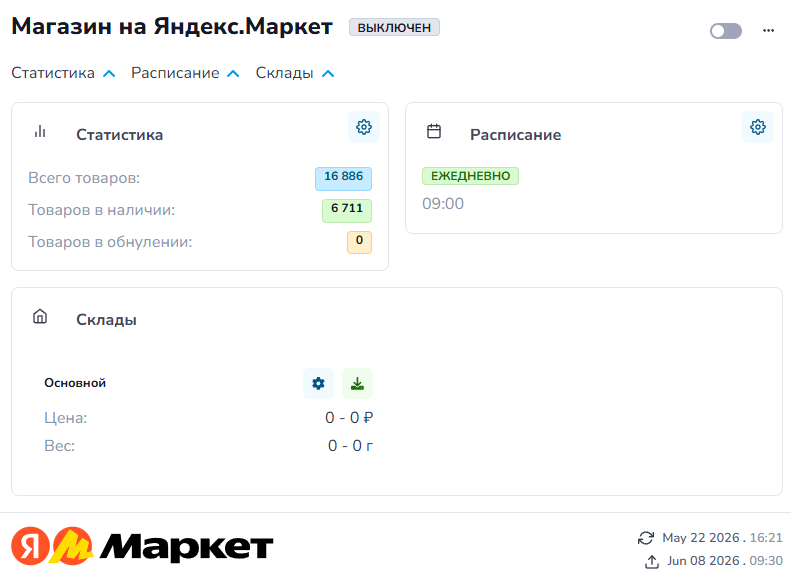Download the Основной warehouse file

357,384
